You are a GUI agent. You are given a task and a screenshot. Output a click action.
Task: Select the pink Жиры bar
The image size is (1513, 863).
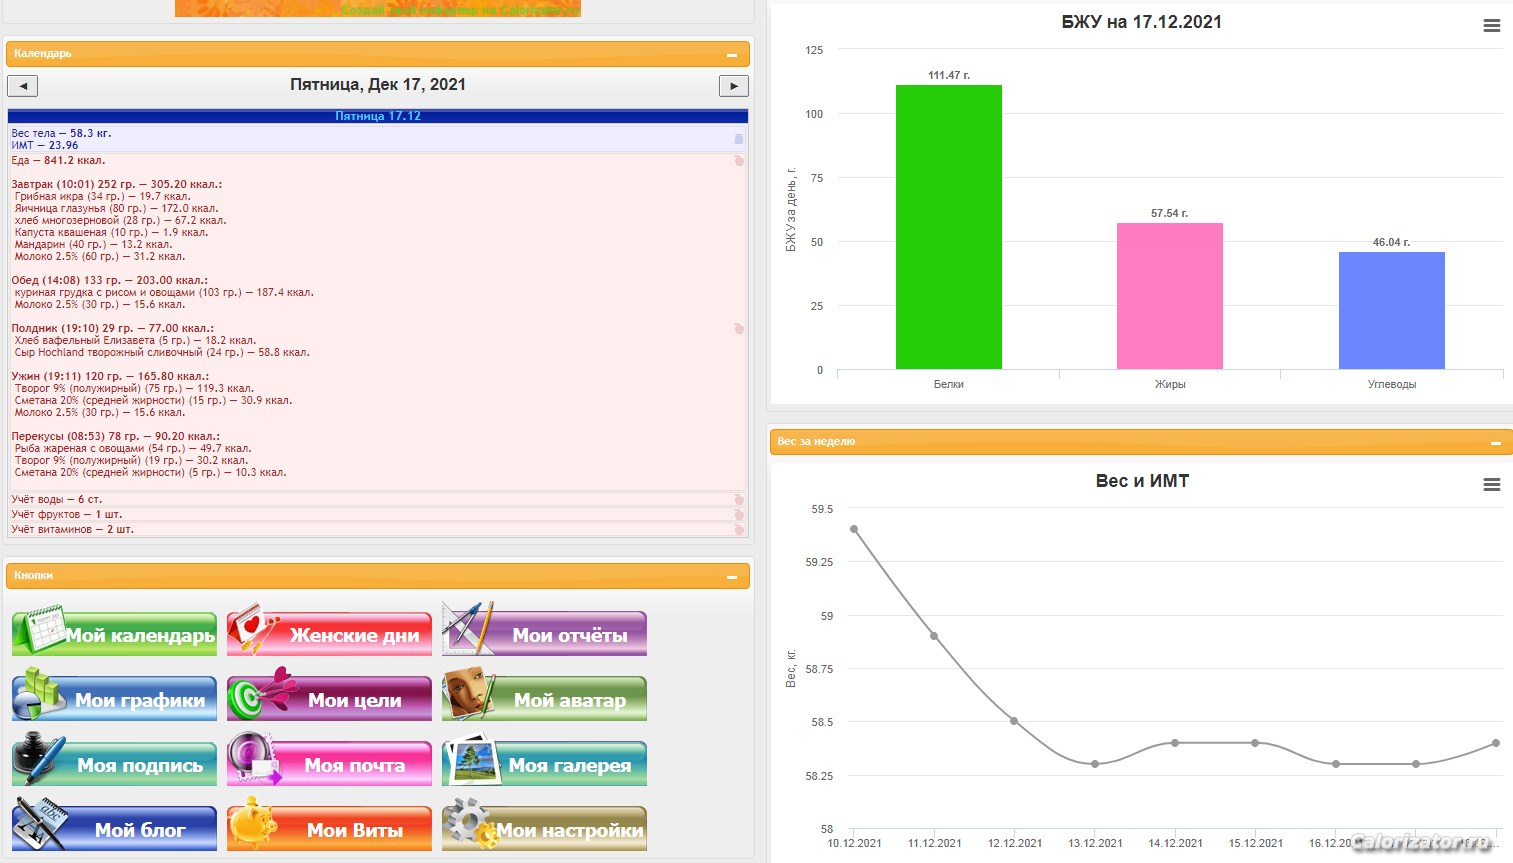click(1170, 296)
